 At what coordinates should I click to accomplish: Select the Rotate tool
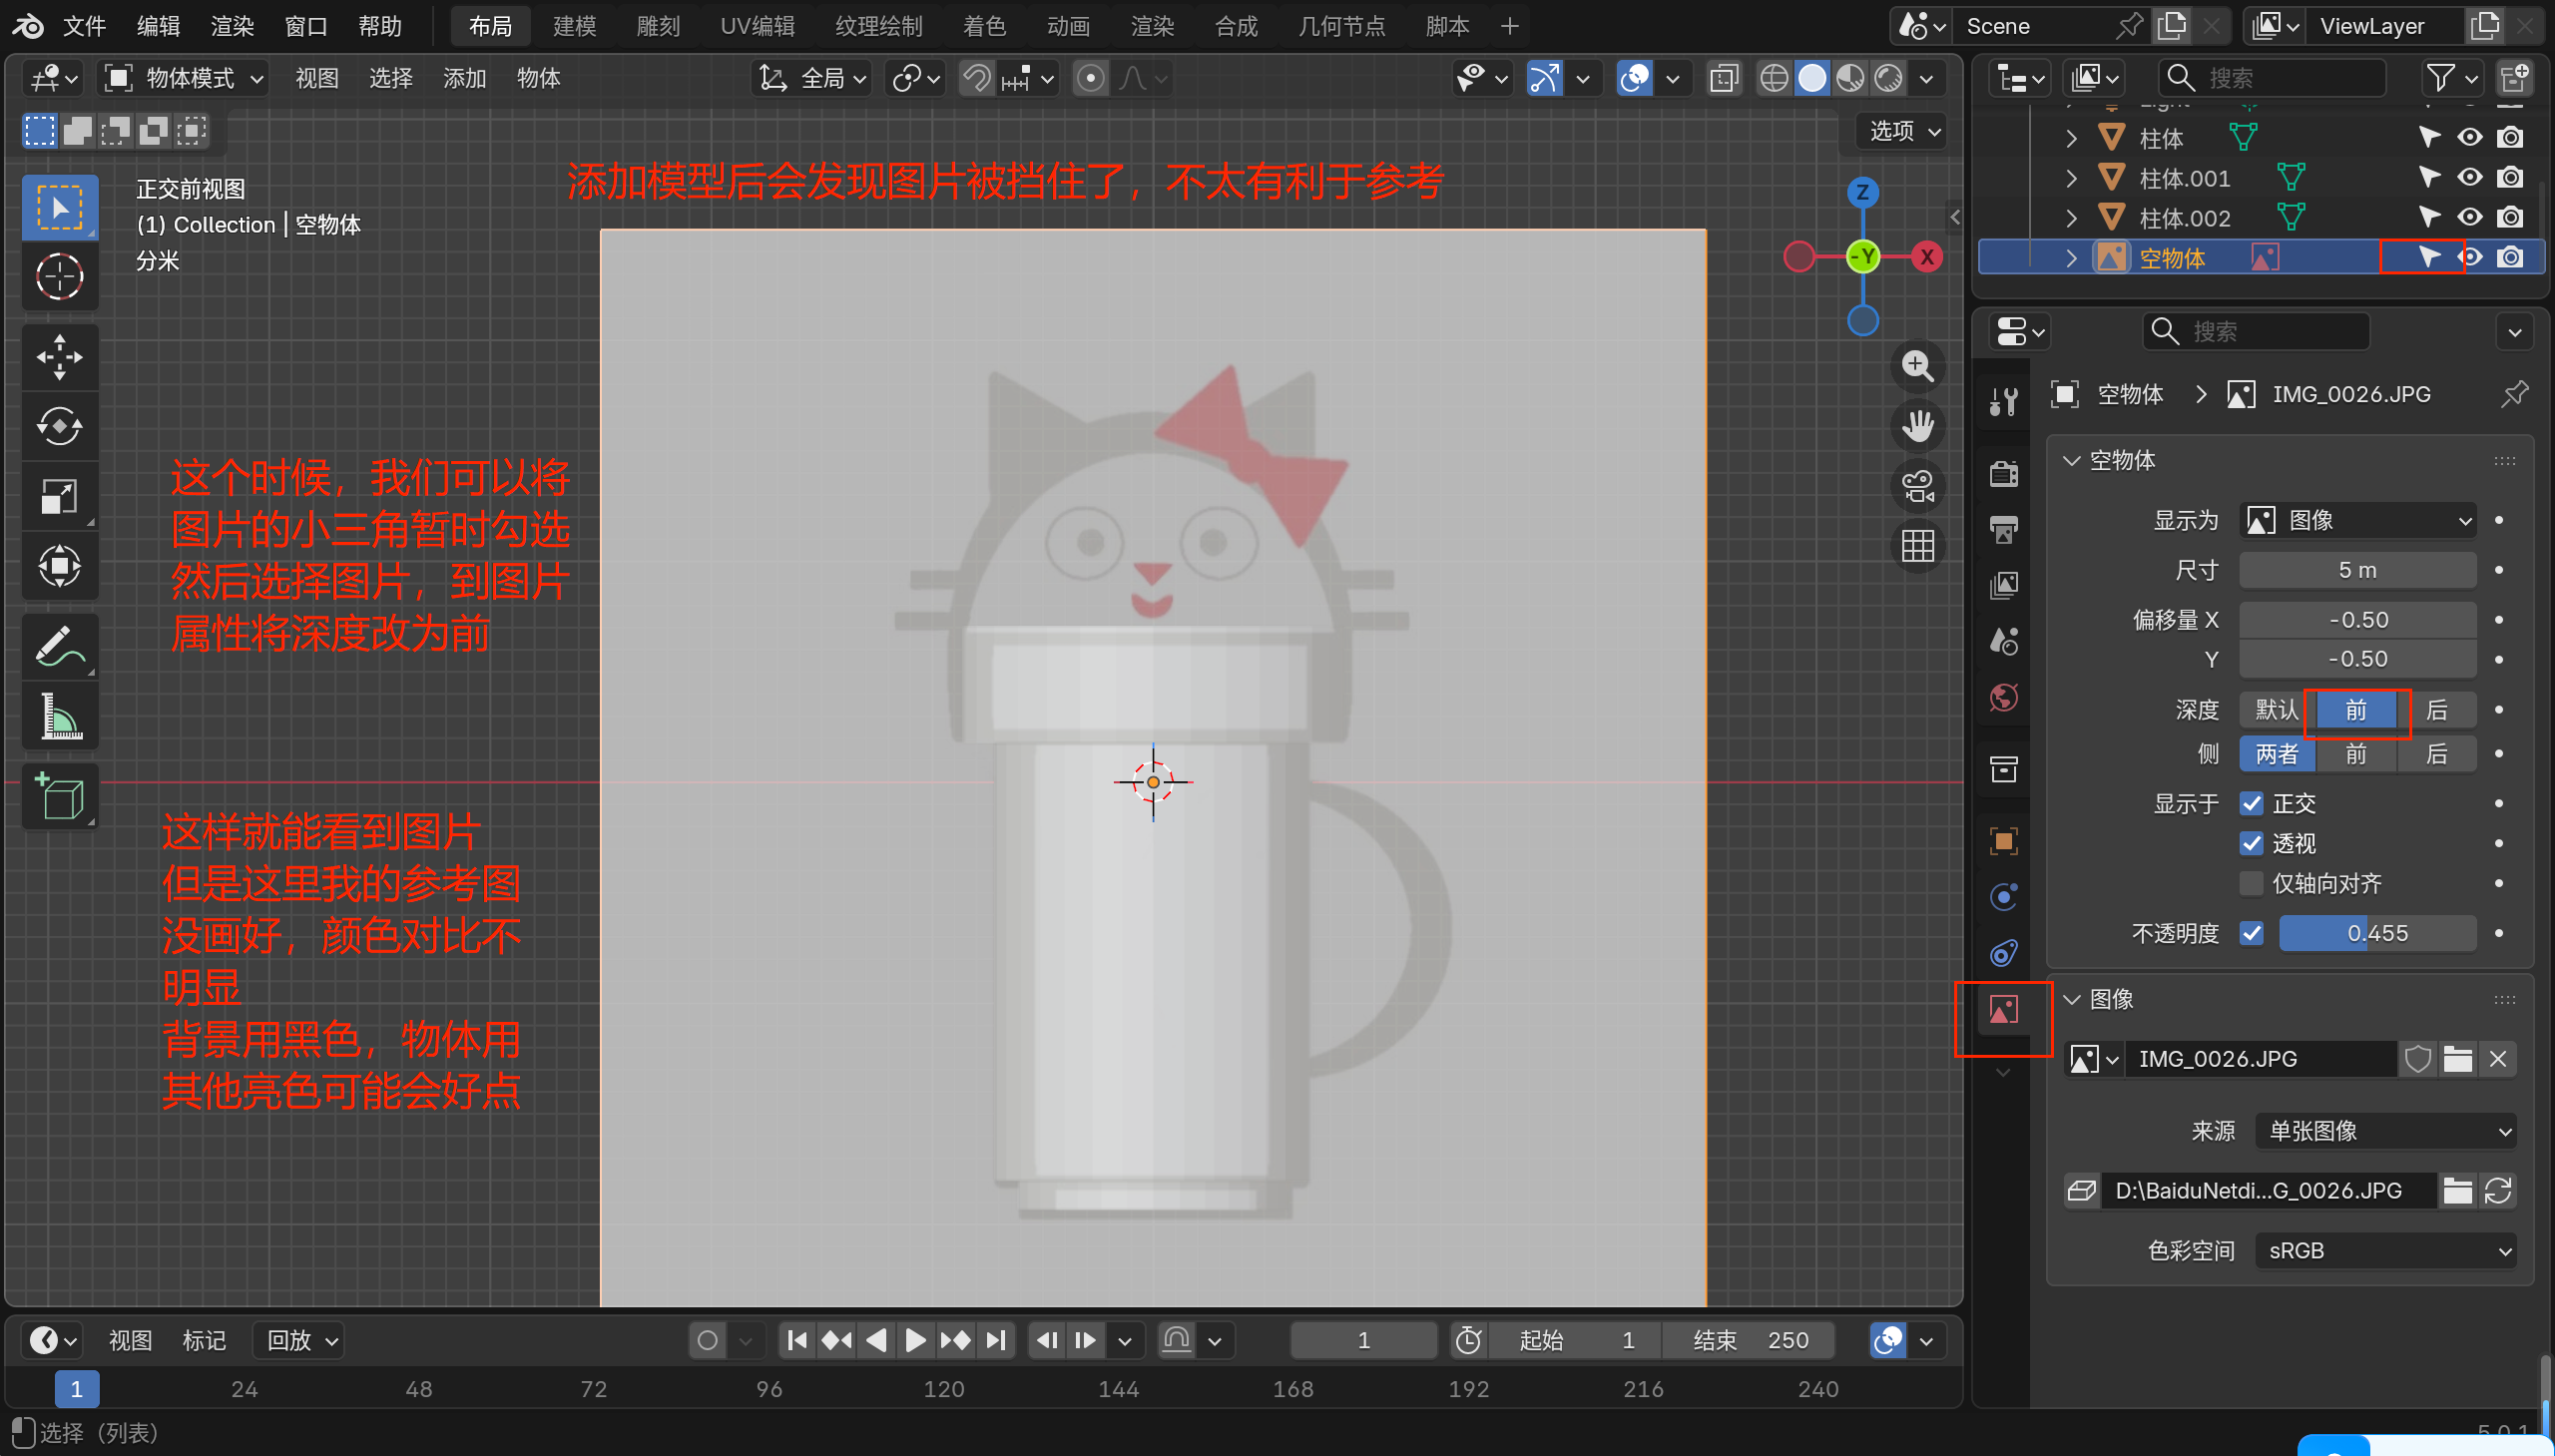click(59, 427)
